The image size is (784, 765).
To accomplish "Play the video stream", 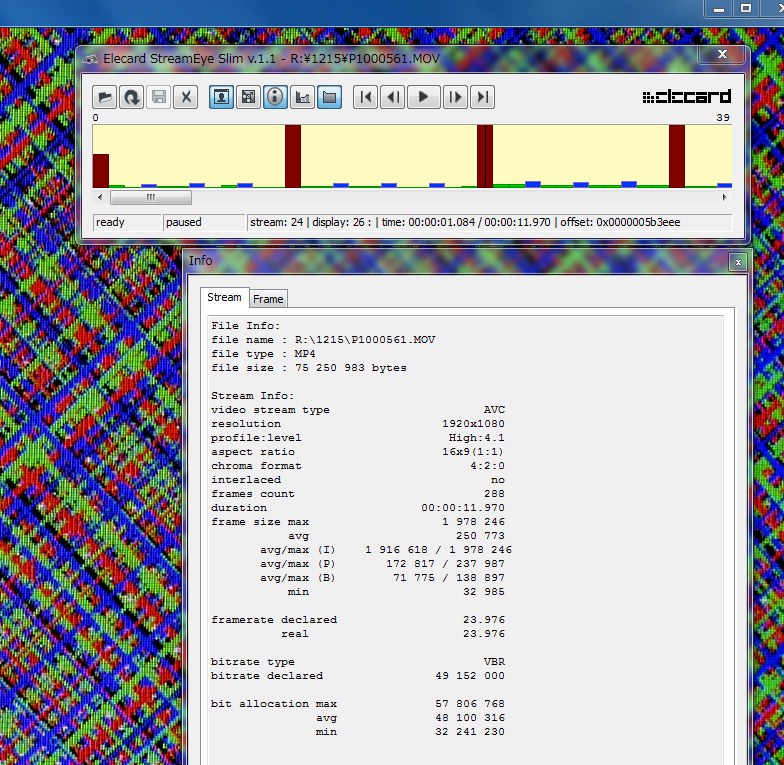I will click(424, 97).
